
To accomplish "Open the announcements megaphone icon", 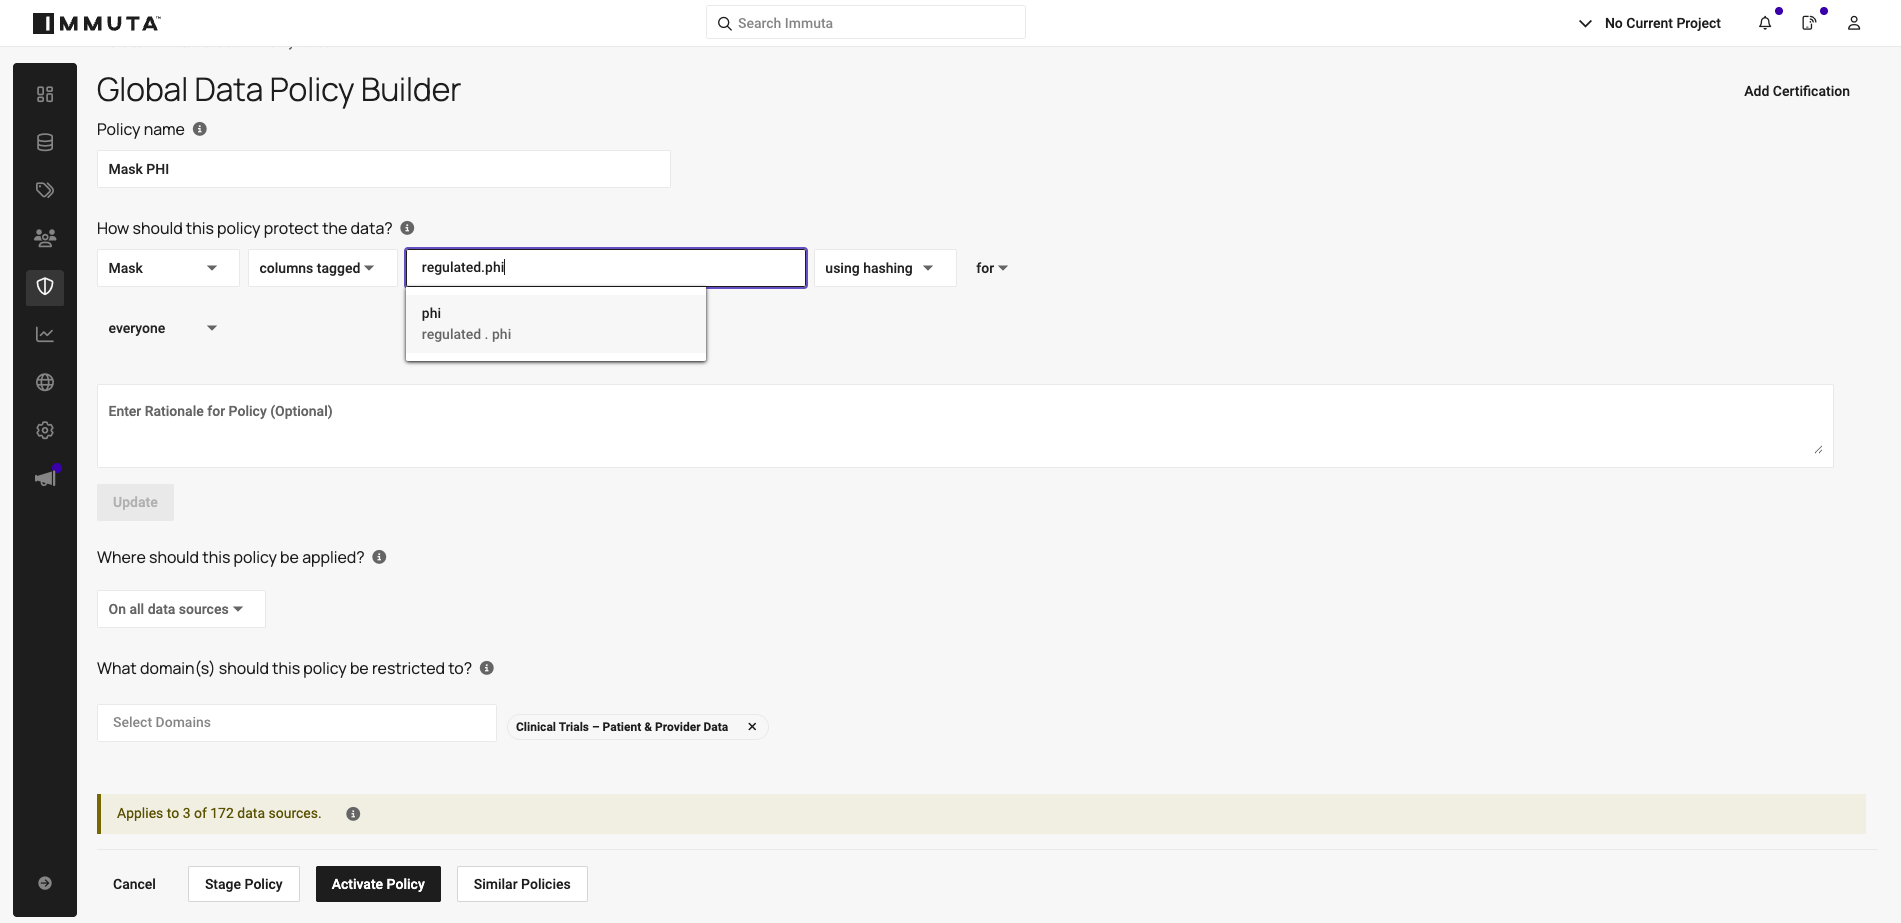I will 45,477.
